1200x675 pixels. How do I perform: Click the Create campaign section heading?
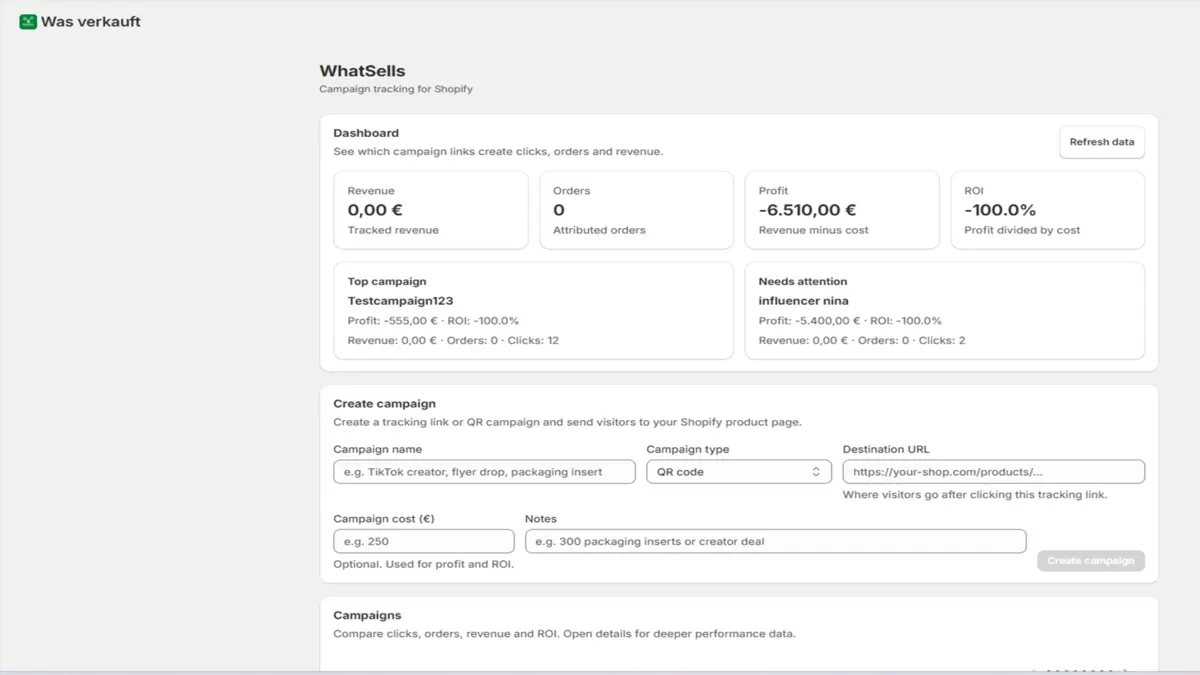coord(384,404)
